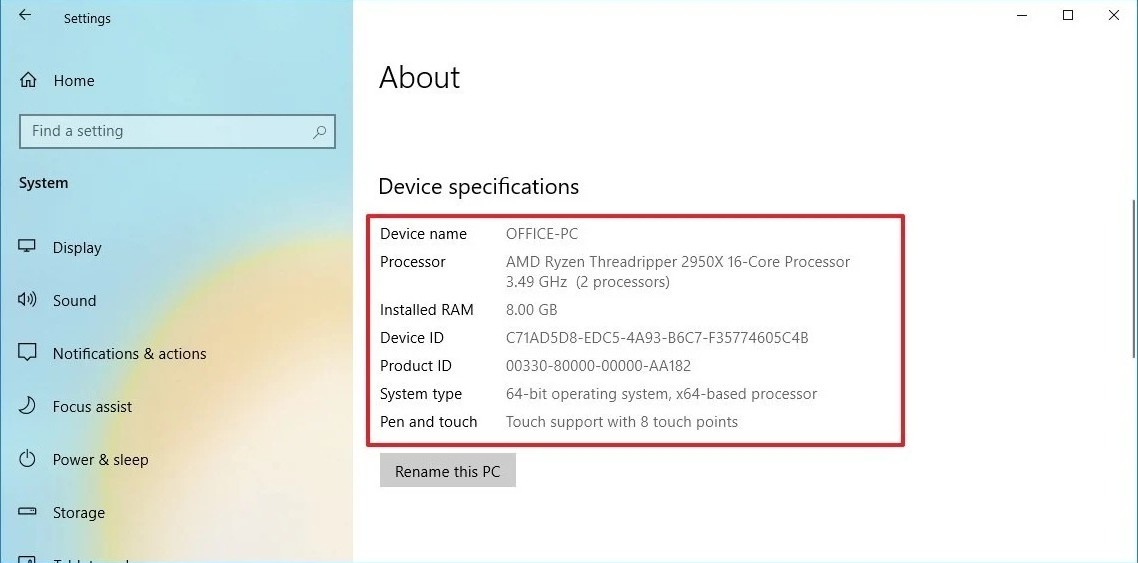Minimize the Settings window
1138x563 pixels.
point(1022,16)
